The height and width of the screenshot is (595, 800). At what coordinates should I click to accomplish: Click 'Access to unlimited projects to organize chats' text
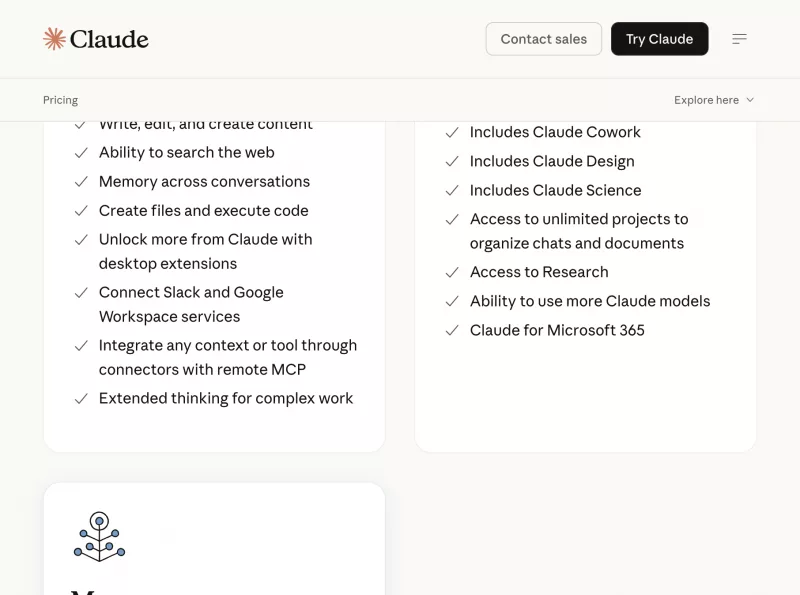579,231
